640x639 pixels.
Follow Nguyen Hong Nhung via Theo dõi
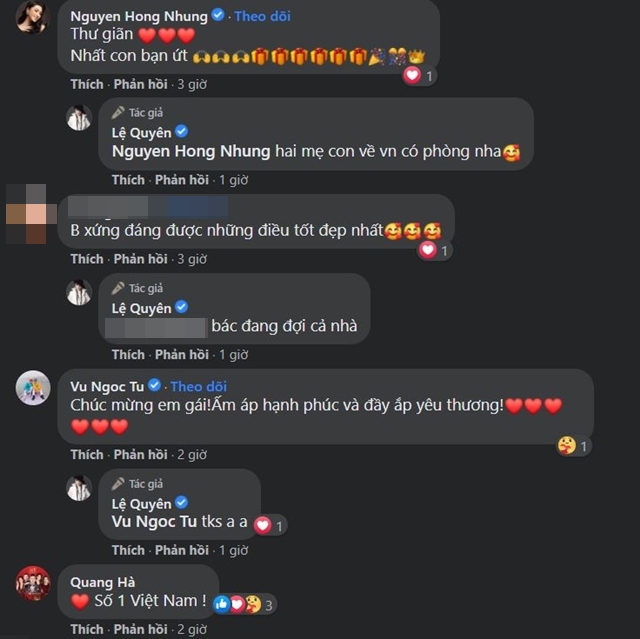[x=262, y=16]
